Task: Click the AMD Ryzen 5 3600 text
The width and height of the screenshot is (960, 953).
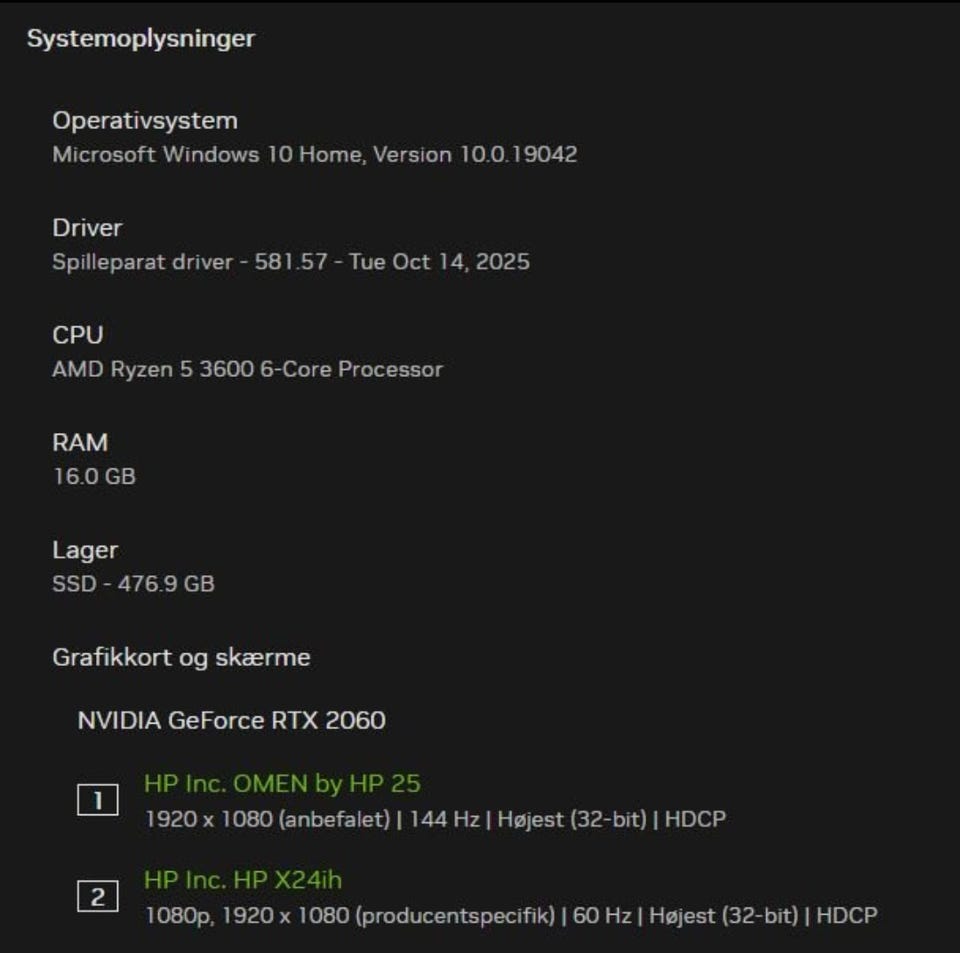Action: 247,369
